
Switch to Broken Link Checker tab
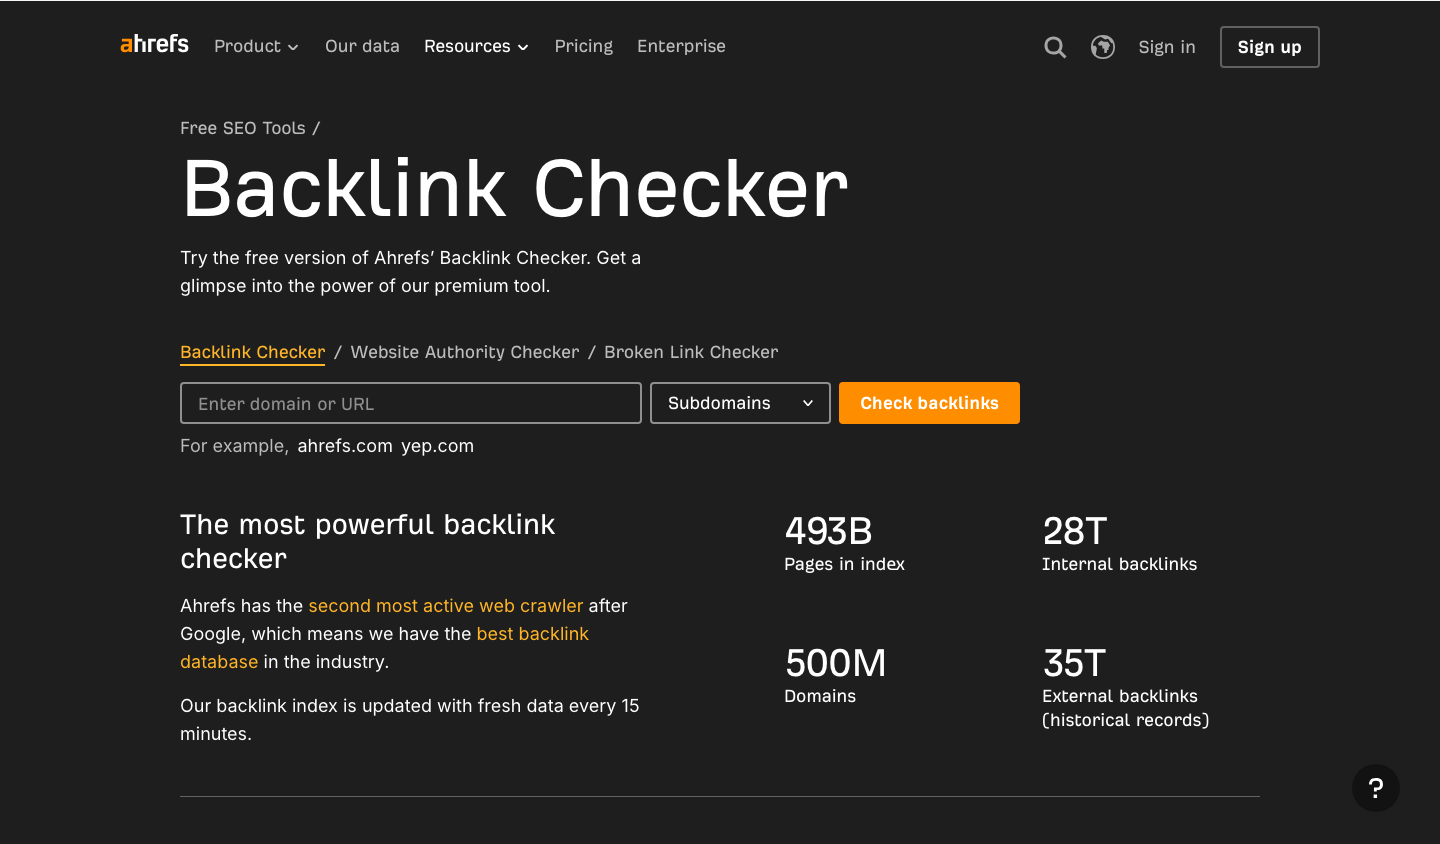(x=691, y=352)
